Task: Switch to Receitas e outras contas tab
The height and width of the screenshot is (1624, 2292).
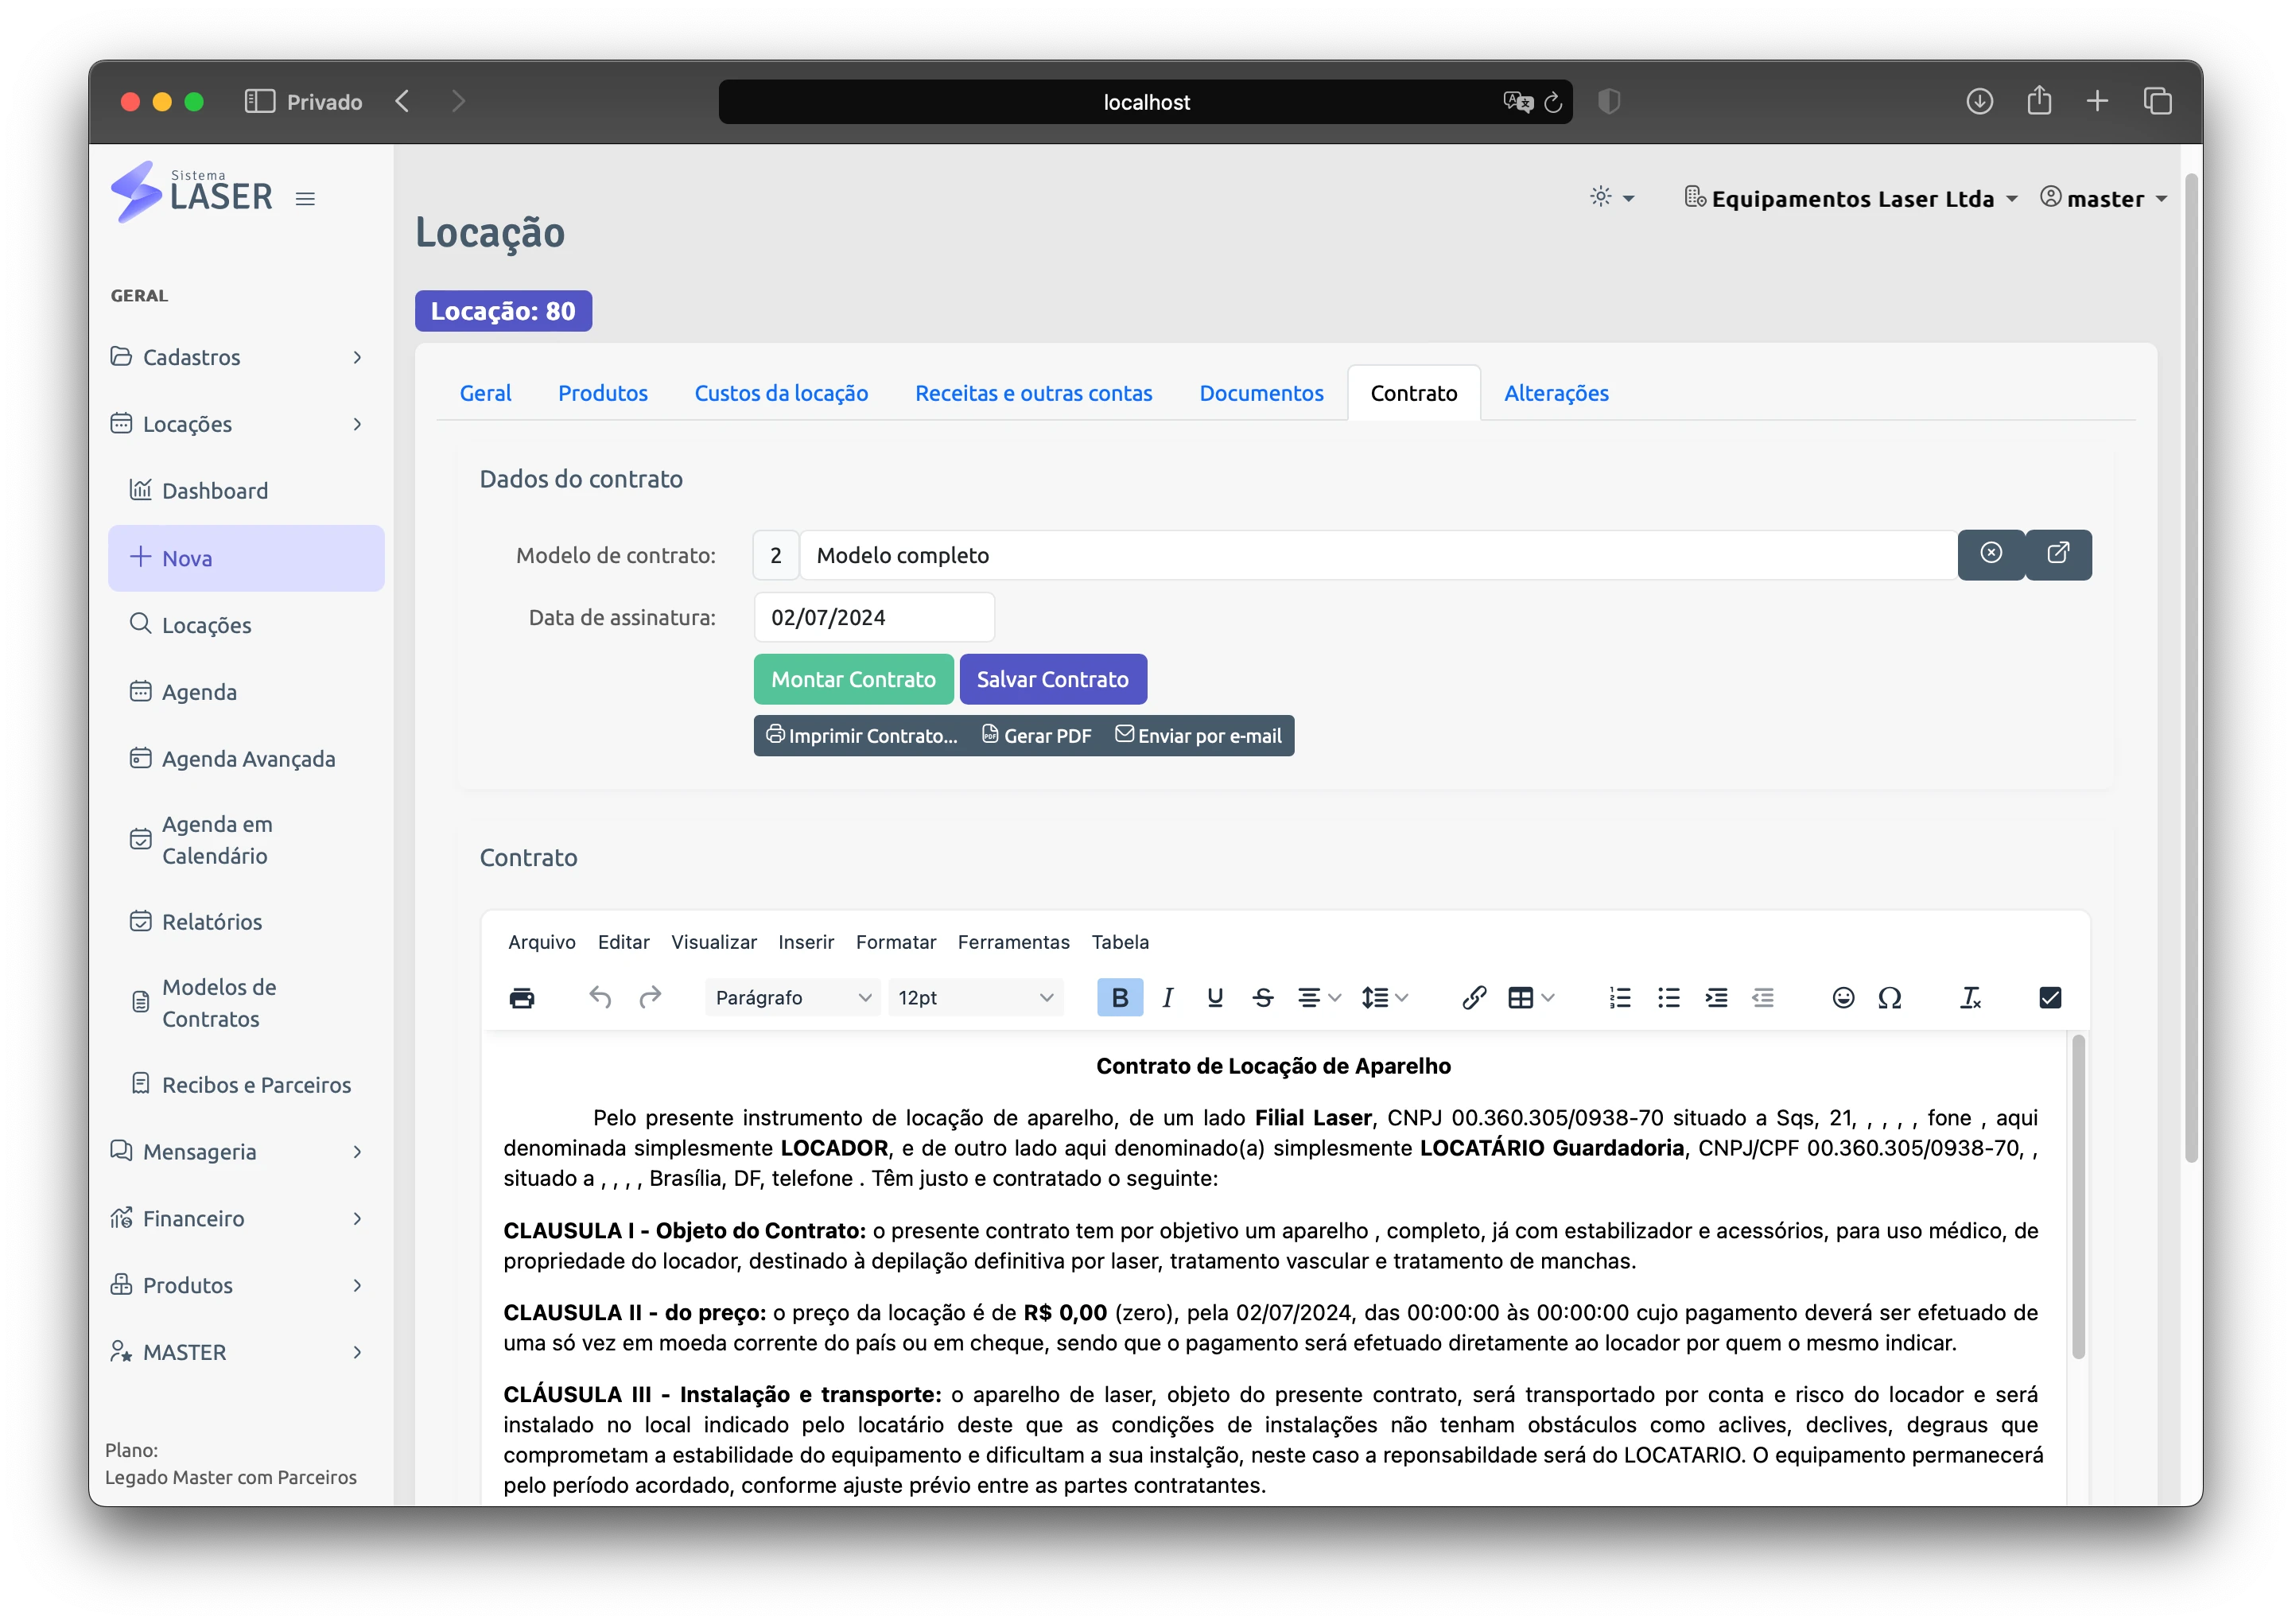Action: [1033, 393]
